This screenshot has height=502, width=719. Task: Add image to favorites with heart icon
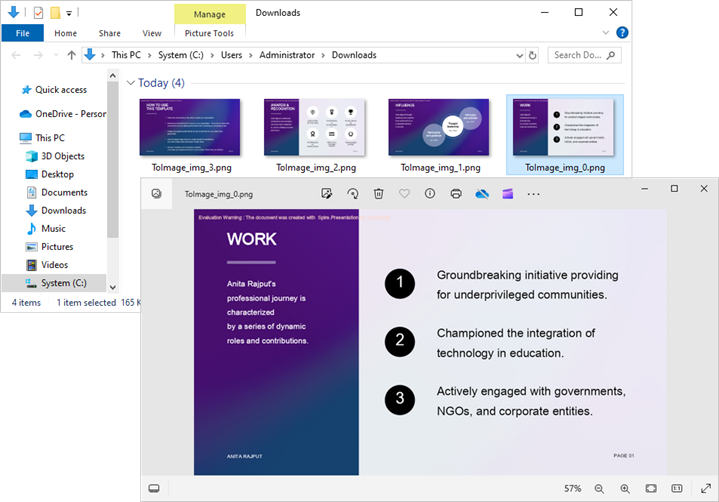pos(404,194)
